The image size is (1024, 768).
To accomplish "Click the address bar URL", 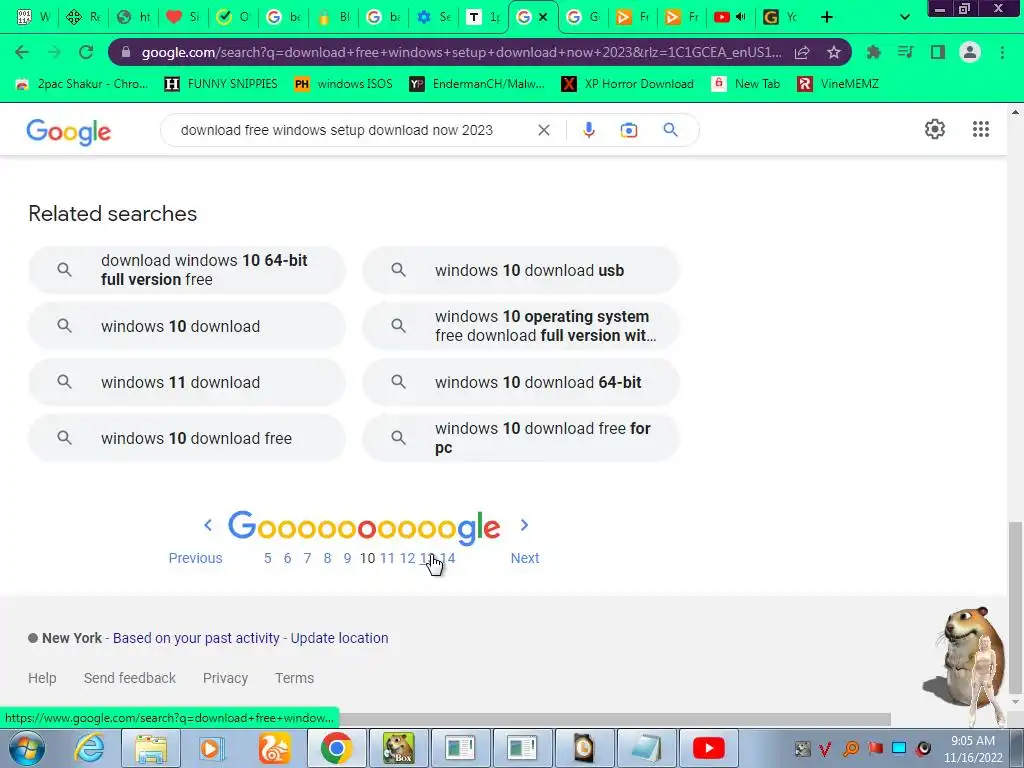I will coord(460,52).
